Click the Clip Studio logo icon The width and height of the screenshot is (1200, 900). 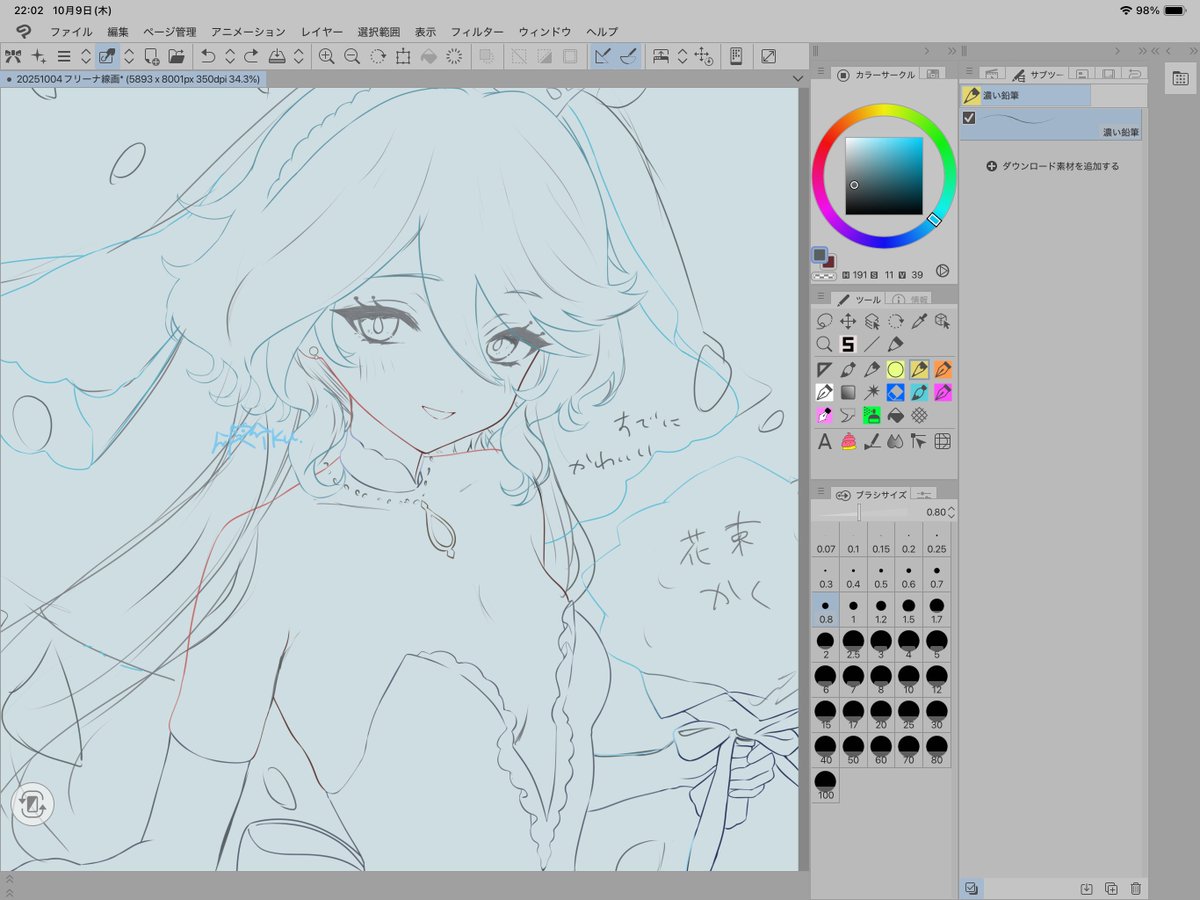point(23,31)
